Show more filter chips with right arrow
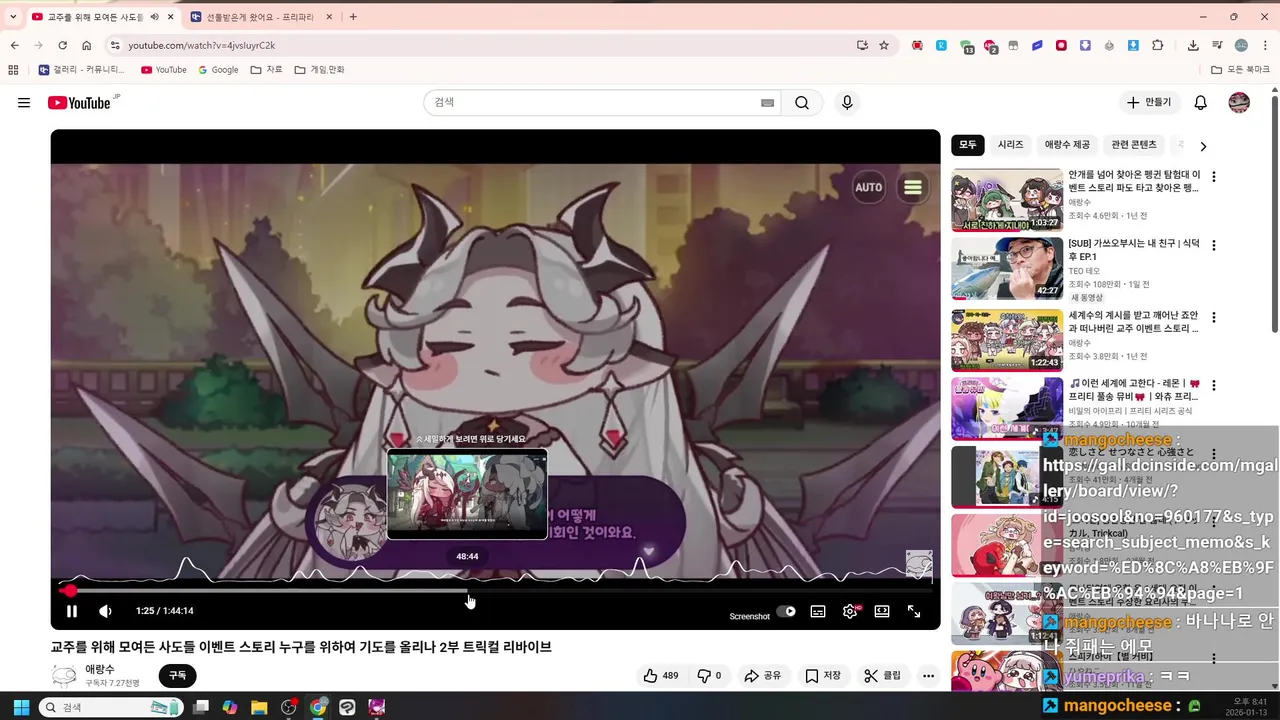Viewport: 1280px width, 720px height. (1203, 146)
